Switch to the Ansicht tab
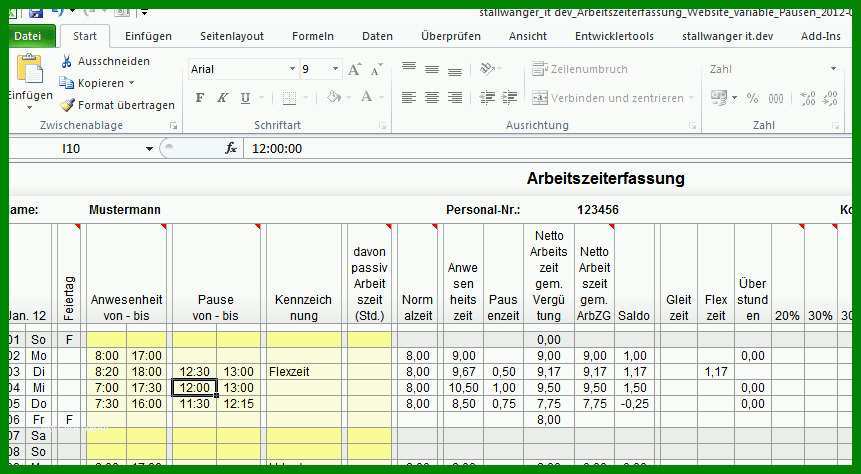 (528, 36)
